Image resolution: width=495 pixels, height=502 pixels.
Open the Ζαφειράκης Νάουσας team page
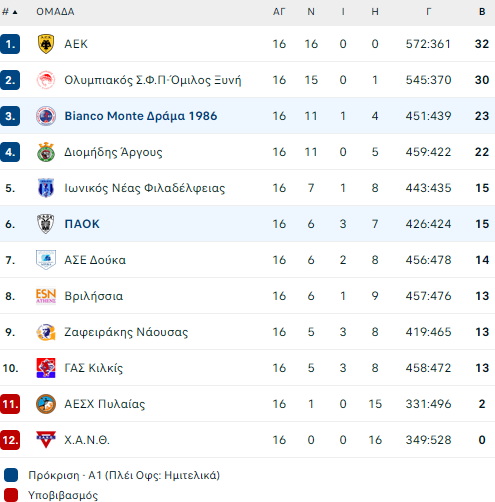click(126, 332)
